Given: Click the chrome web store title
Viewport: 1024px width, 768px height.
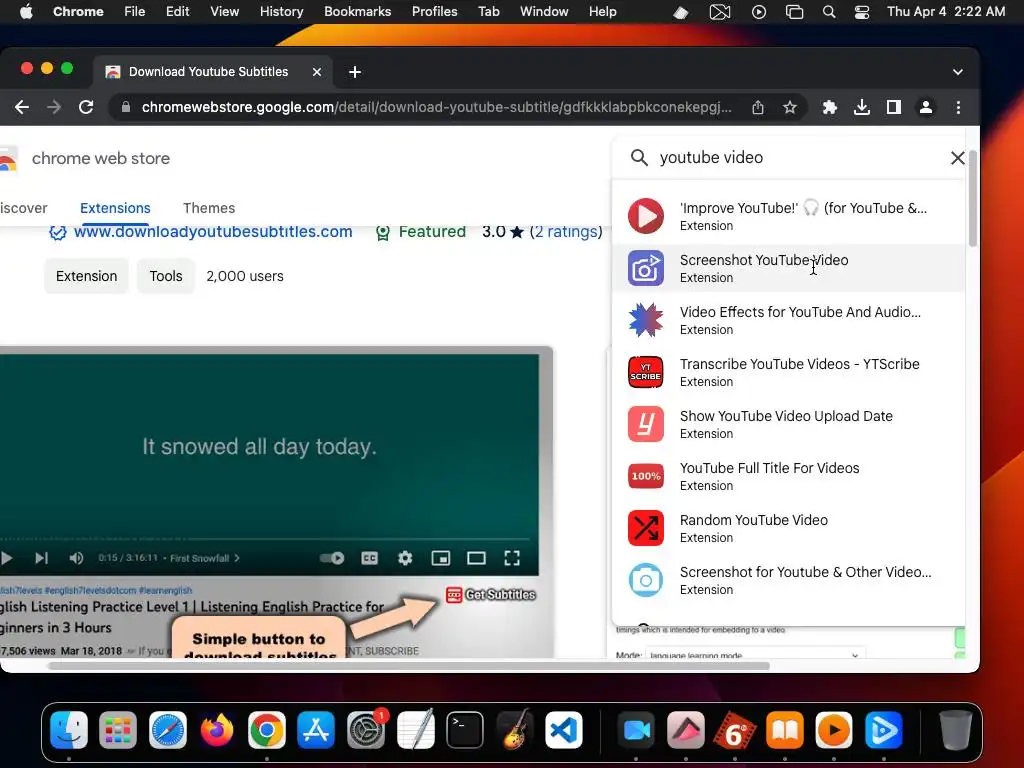Looking at the screenshot, I should coord(101,158).
